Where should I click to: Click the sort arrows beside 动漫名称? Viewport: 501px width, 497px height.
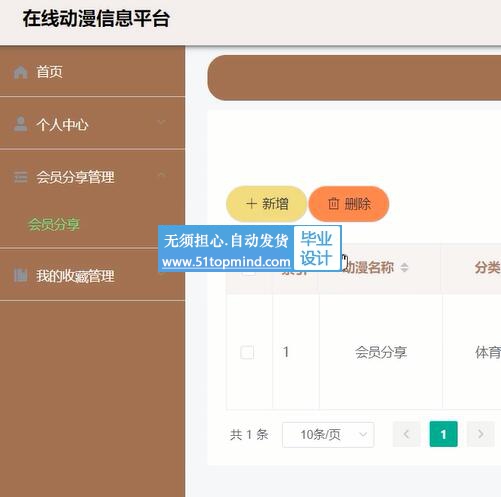404,267
